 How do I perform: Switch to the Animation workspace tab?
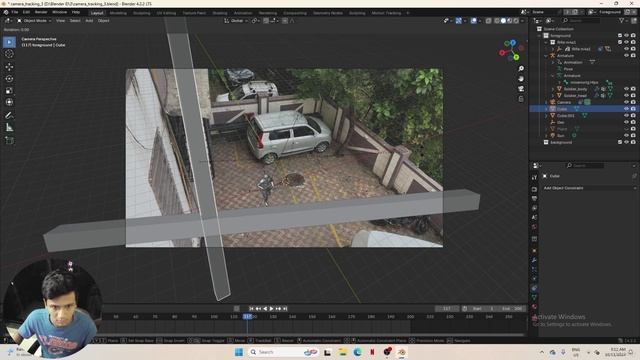243,13
